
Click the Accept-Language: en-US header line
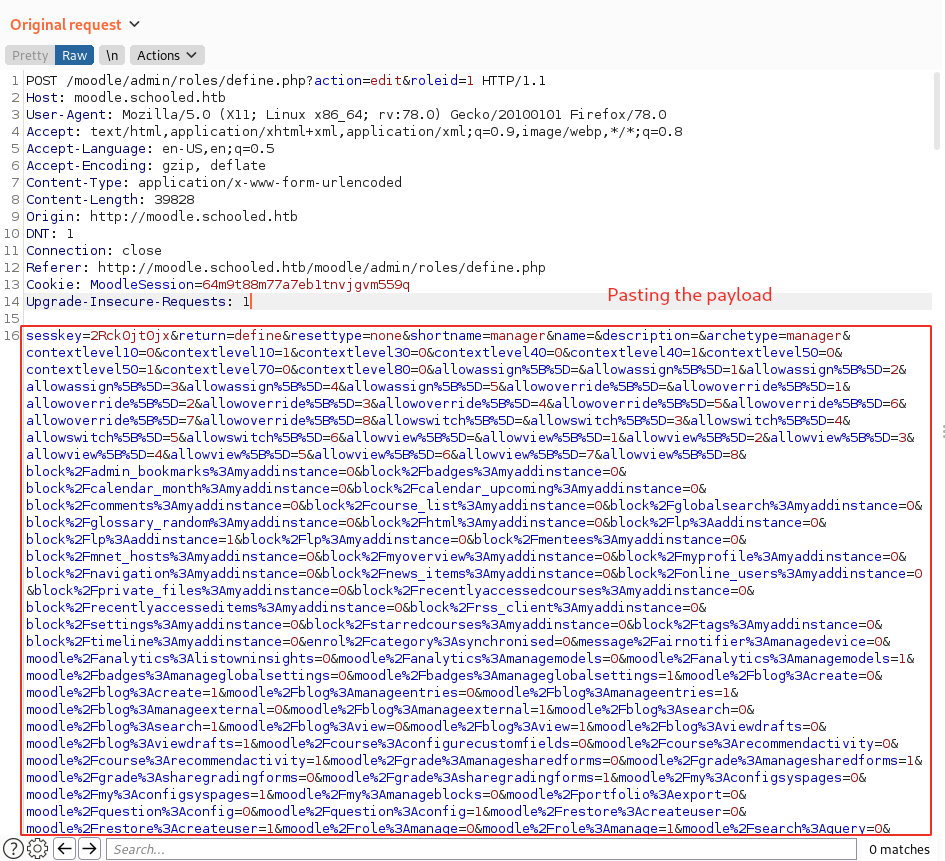150,148
